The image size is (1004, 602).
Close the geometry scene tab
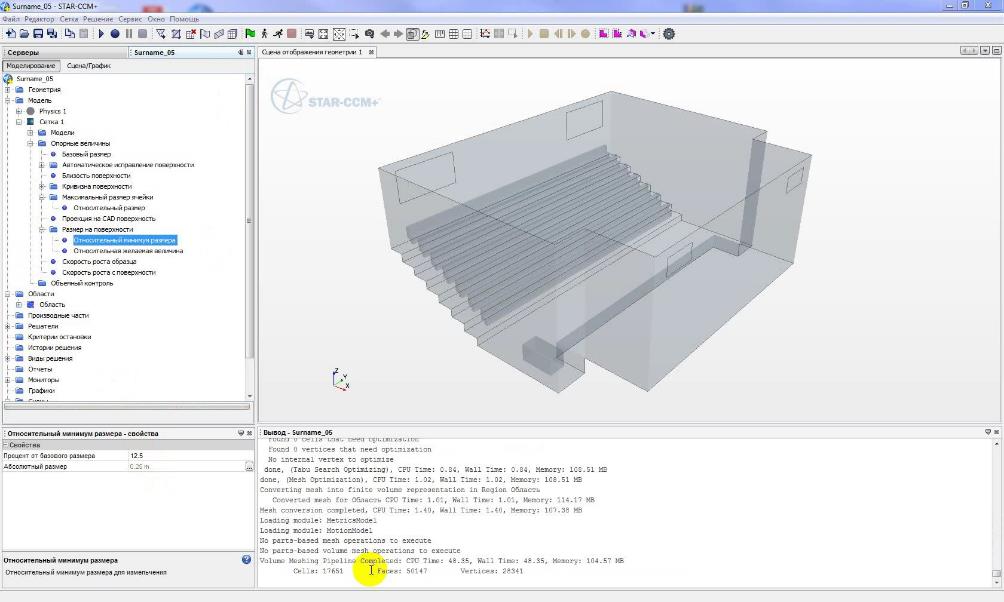[371, 52]
